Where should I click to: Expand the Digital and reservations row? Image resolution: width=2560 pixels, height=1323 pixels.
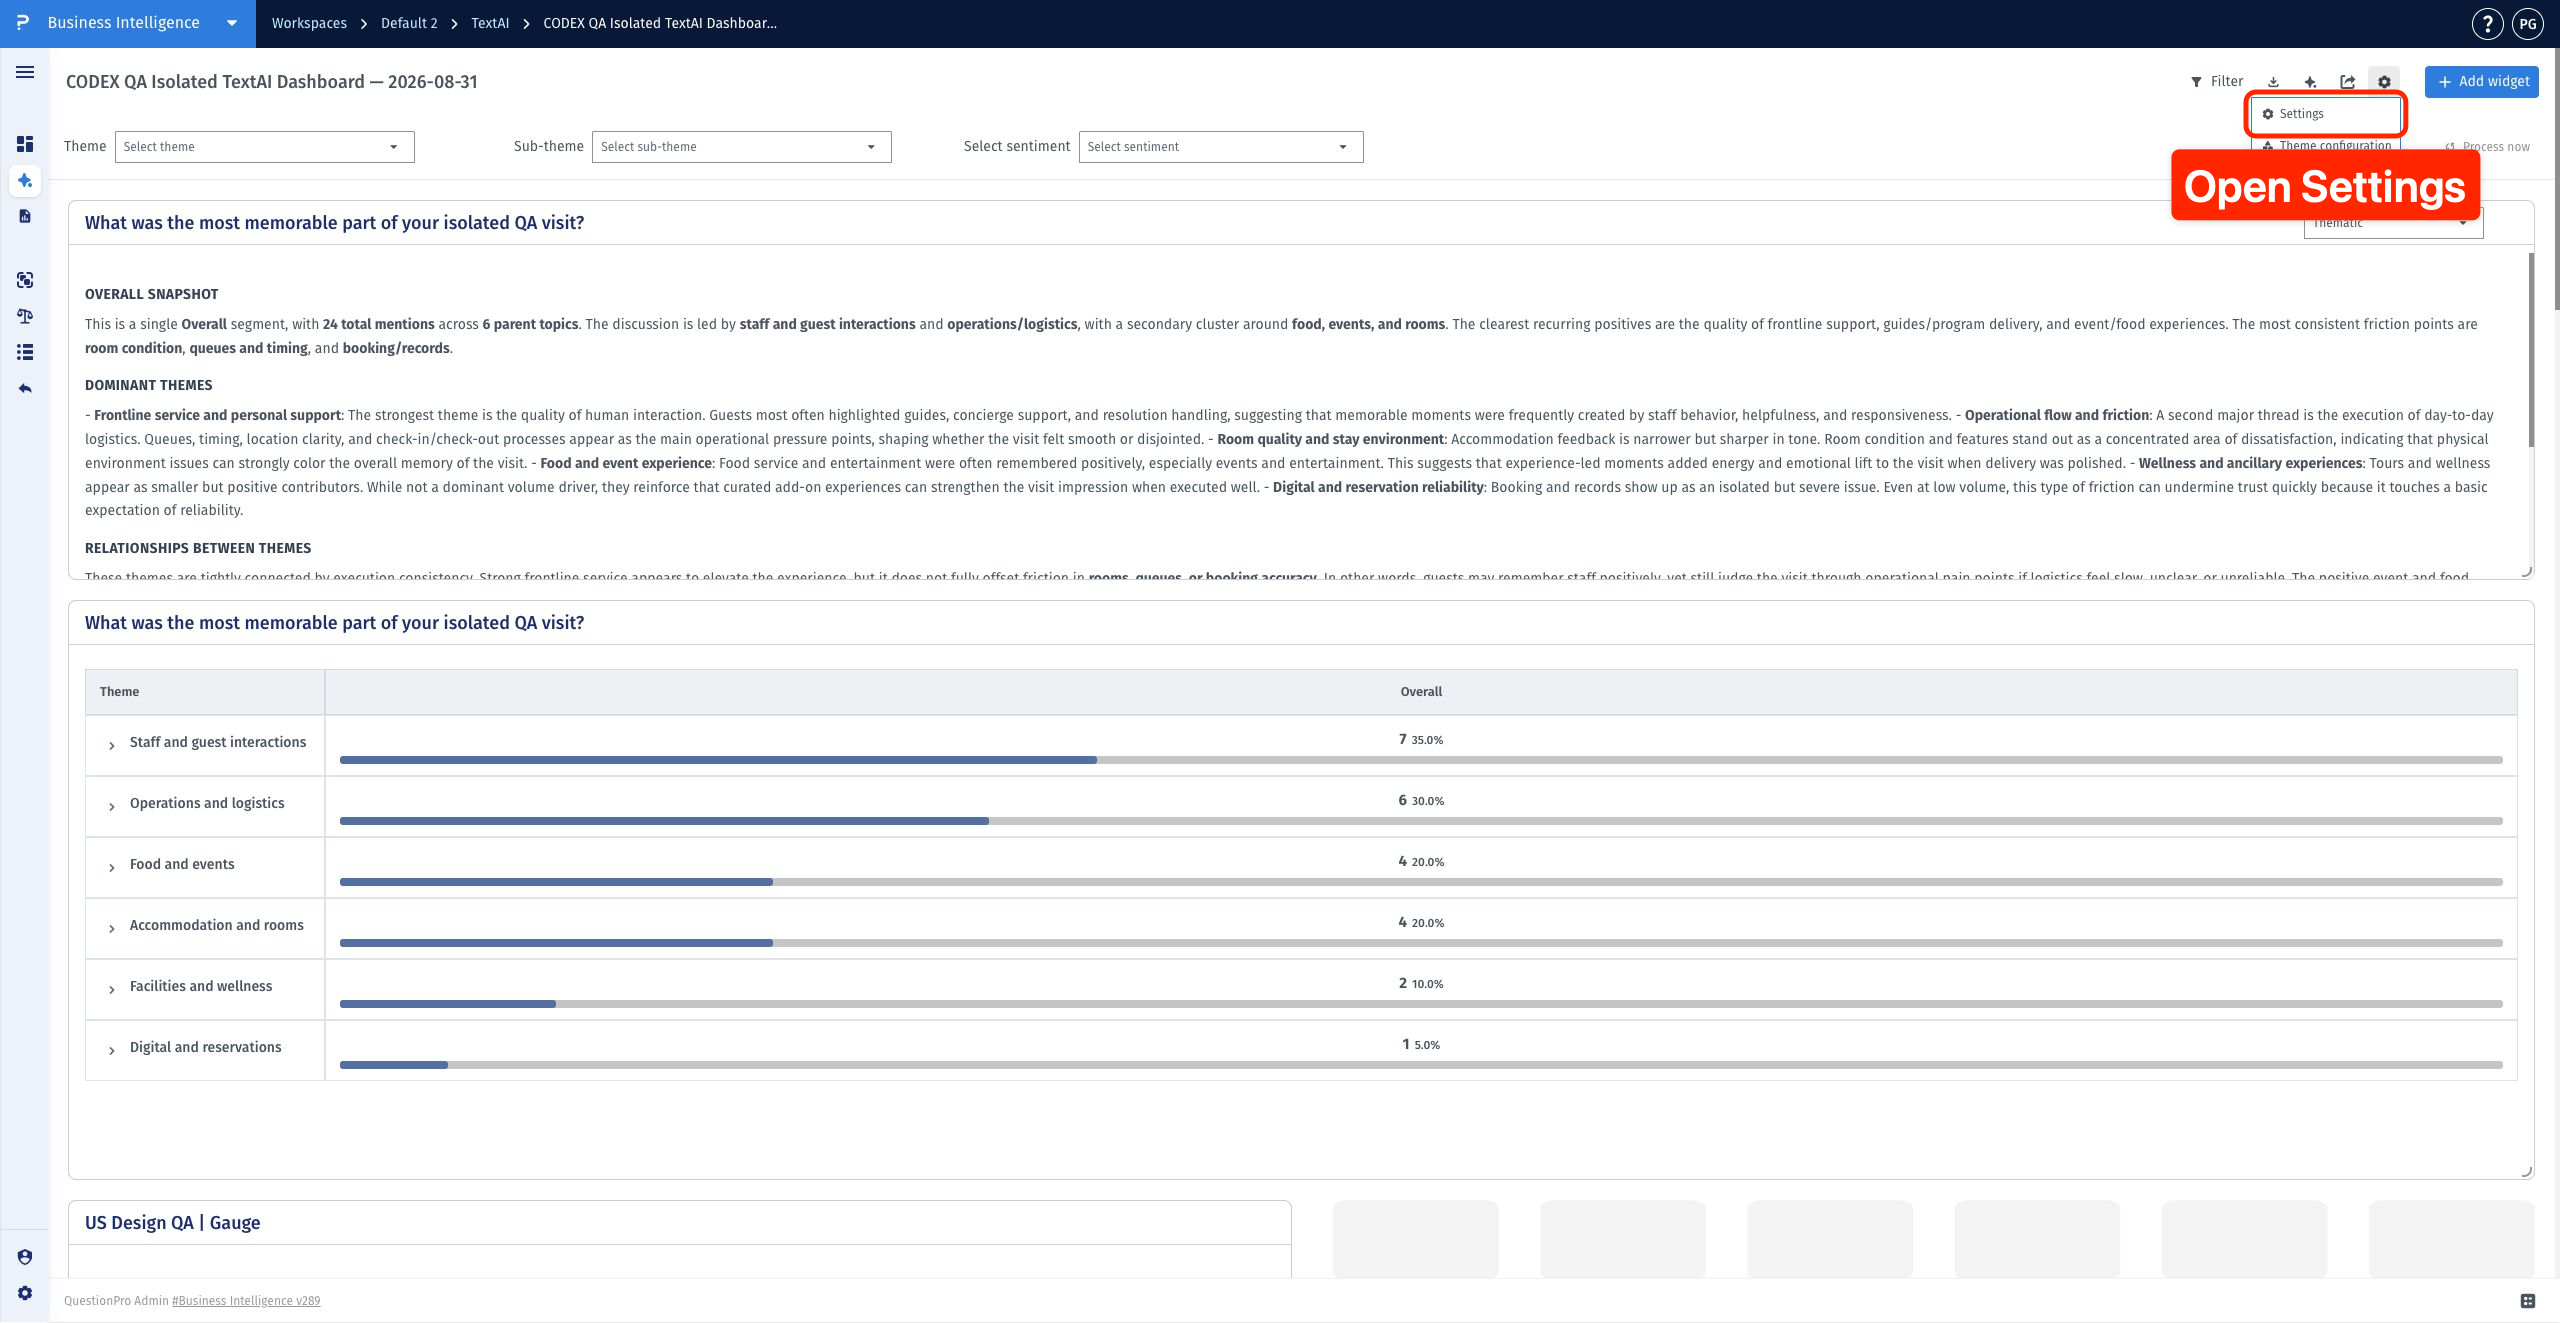(111, 1050)
